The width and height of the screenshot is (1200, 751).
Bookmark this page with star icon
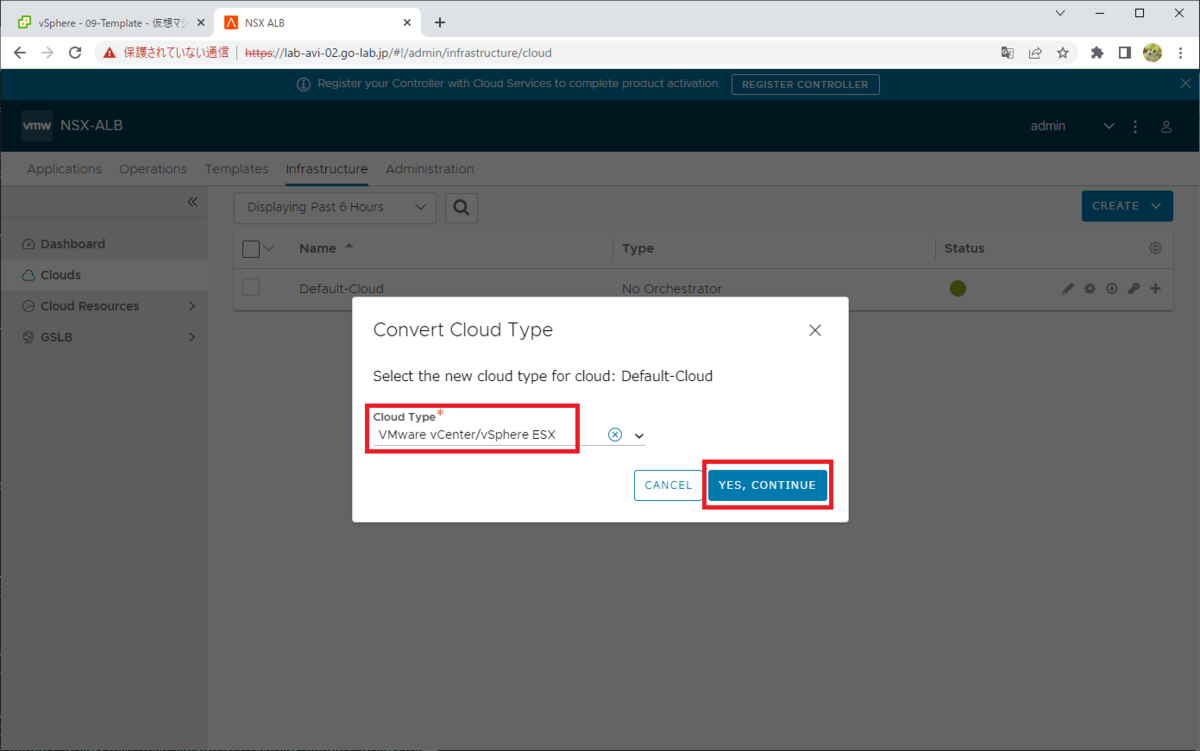[x=1063, y=53]
